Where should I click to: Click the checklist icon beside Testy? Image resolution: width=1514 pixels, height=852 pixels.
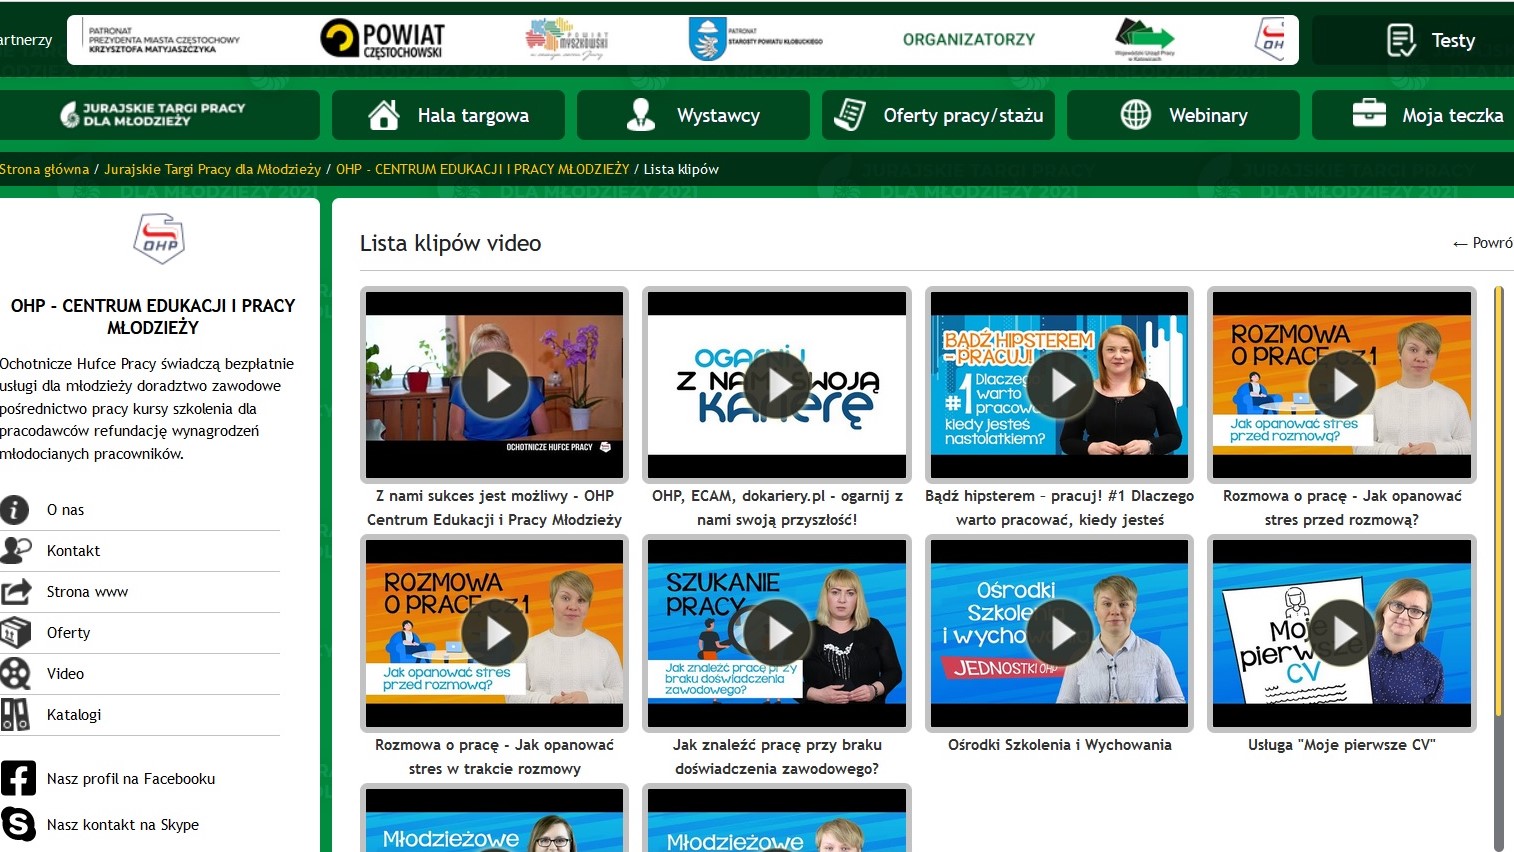[1401, 40]
